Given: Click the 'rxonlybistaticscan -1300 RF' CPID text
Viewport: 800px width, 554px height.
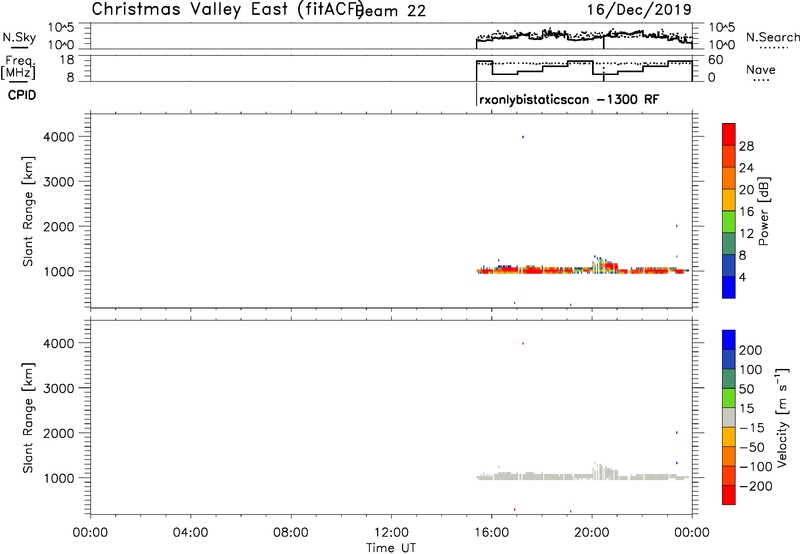Looking at the screenshot, I should coord(569,99).
